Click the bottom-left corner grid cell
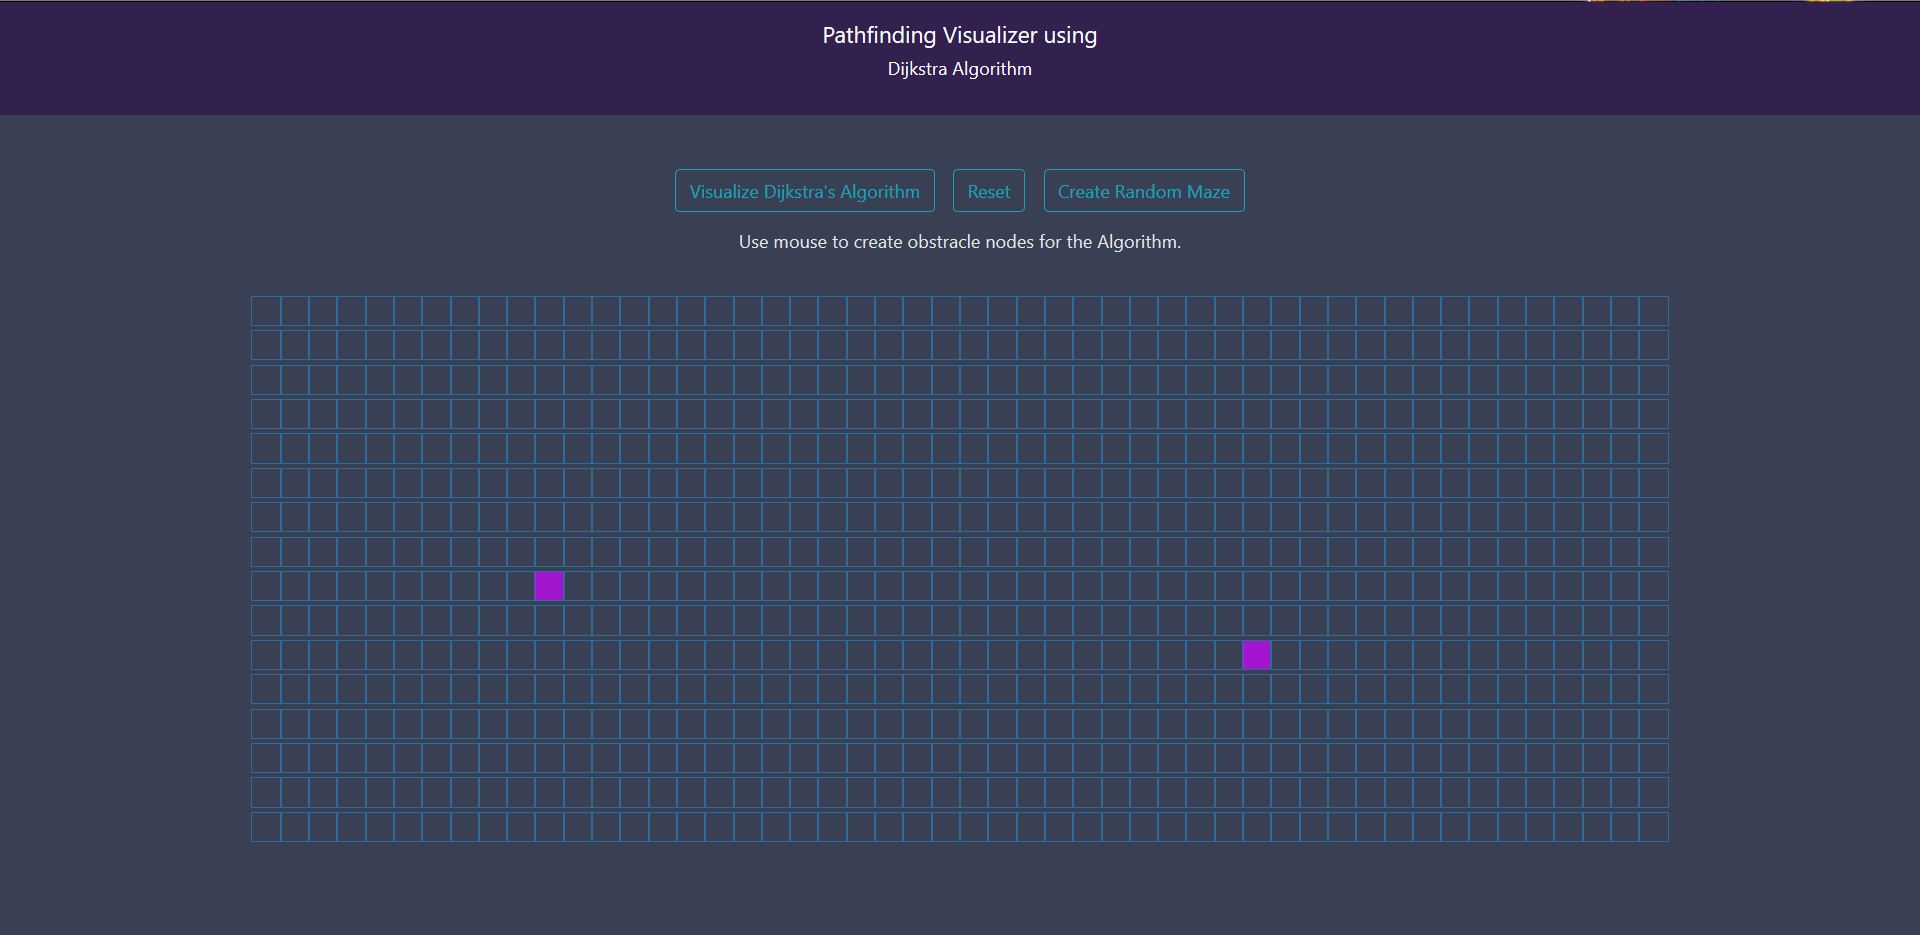 coord(266,827)
